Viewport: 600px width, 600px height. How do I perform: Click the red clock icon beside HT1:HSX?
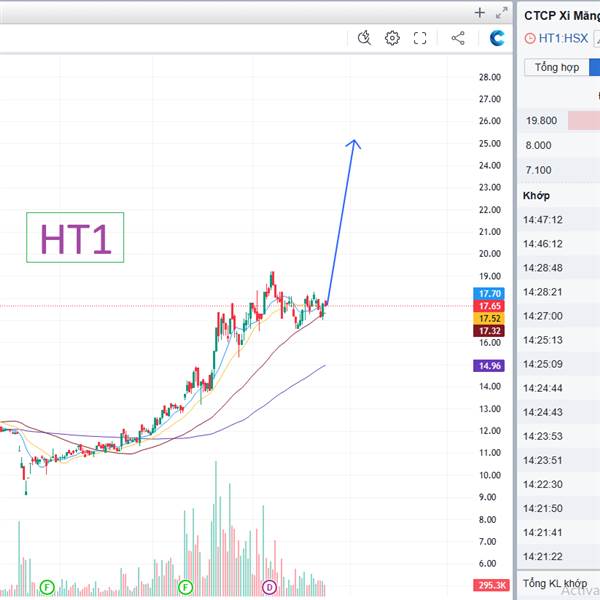point(530,38)
